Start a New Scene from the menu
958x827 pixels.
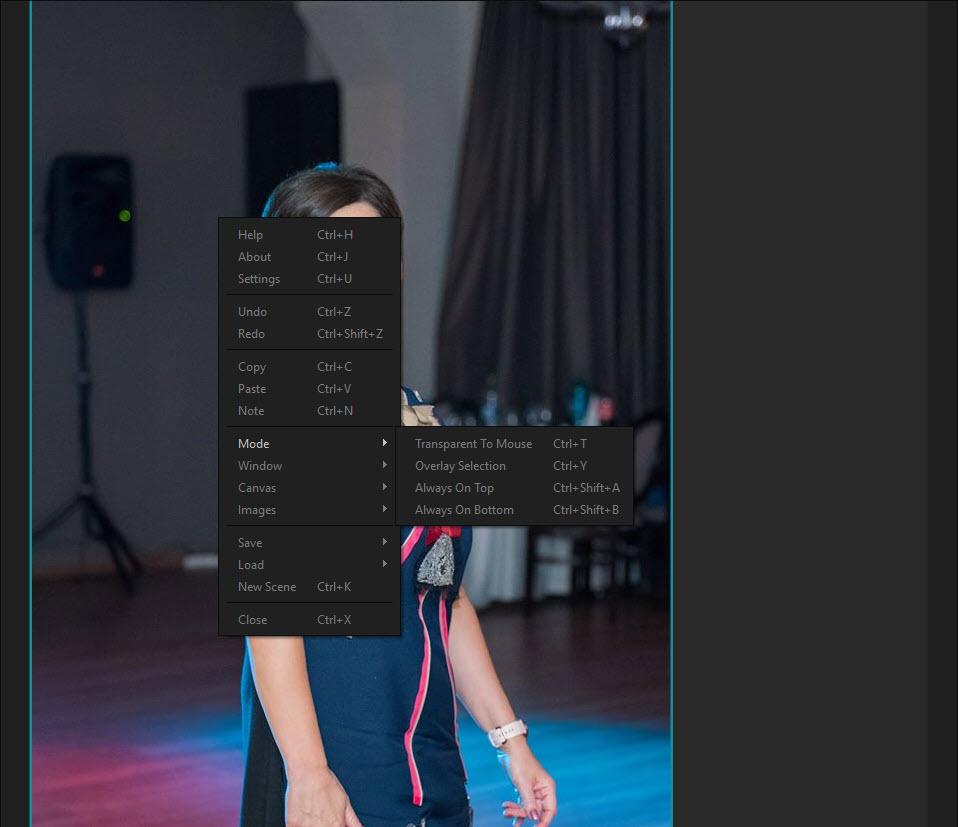pos(309,586)
